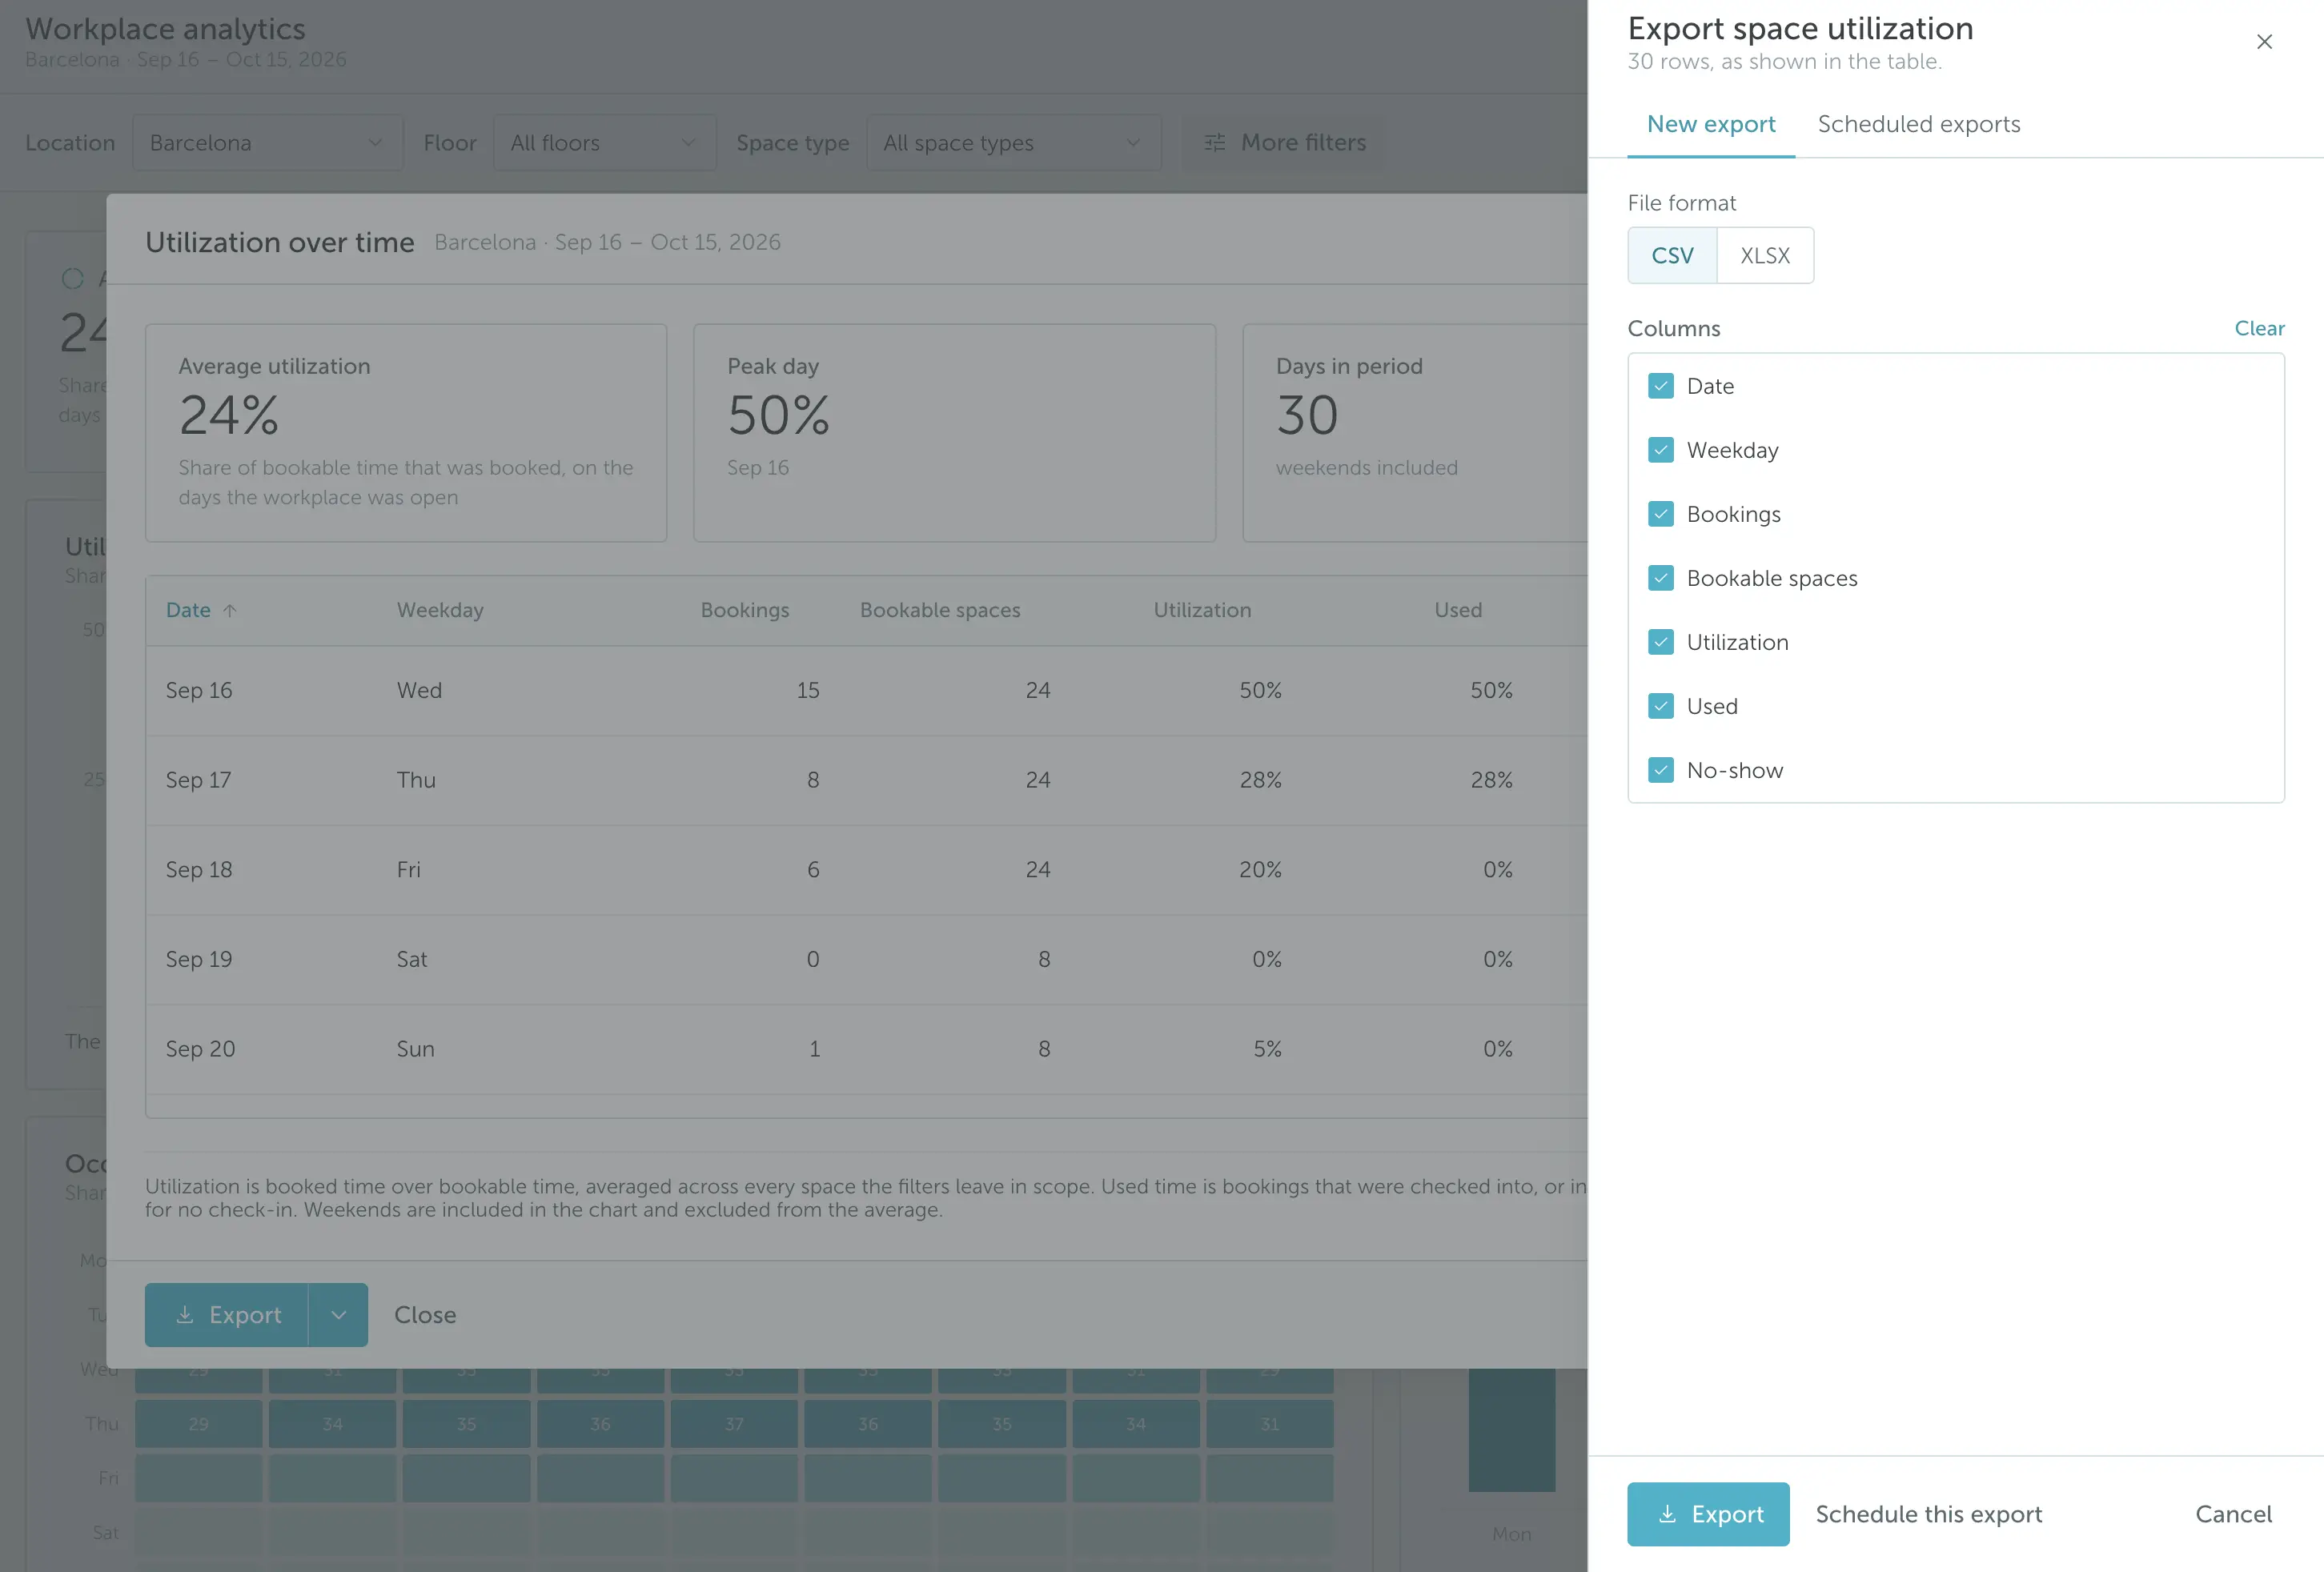The image size is (2324, 1572).
Task: Open the All space types dropdown
Action: [x=1013, y=143]
